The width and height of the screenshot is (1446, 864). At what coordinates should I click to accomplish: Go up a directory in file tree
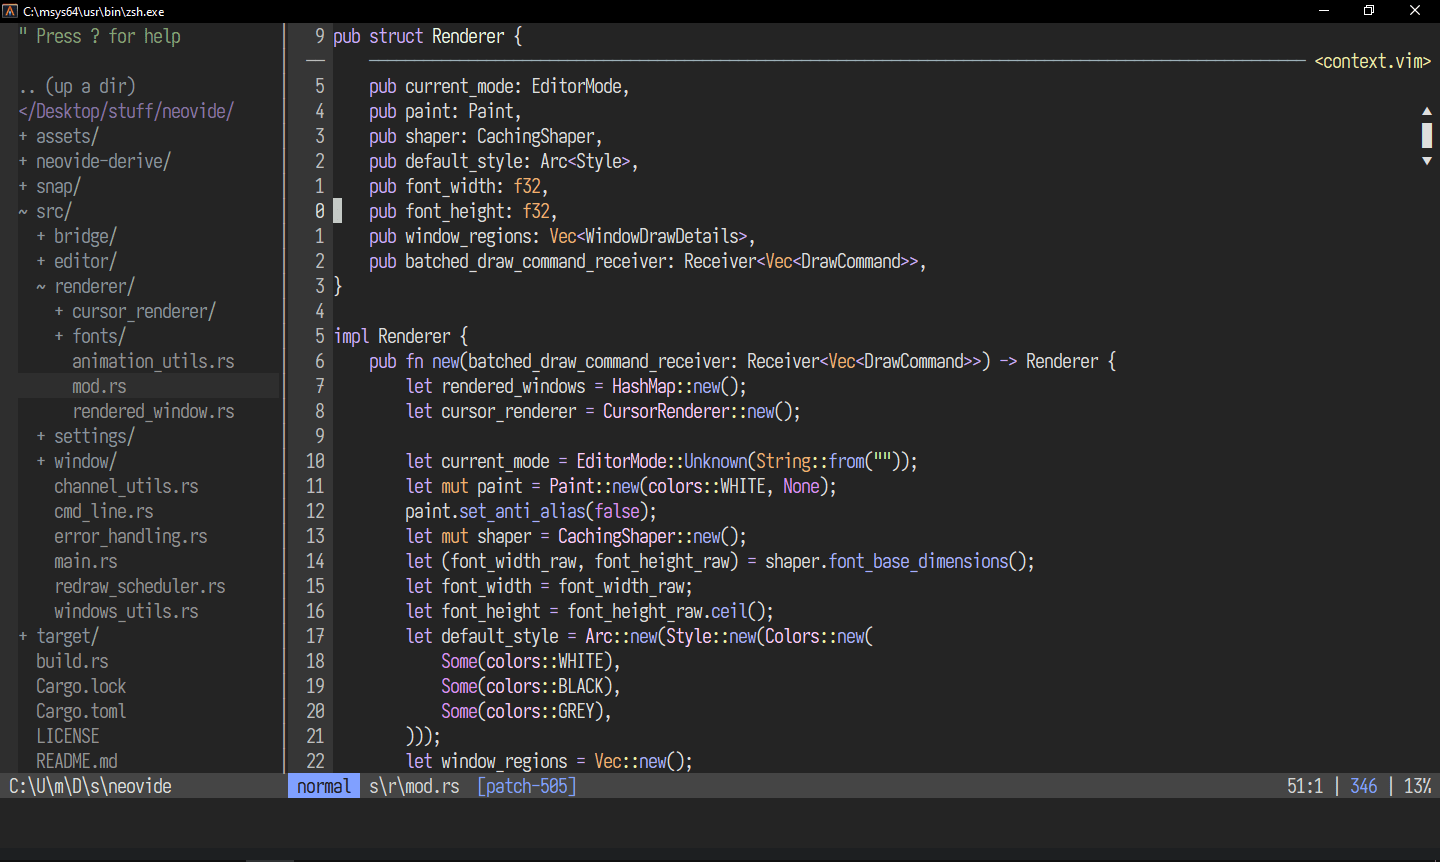77,86
